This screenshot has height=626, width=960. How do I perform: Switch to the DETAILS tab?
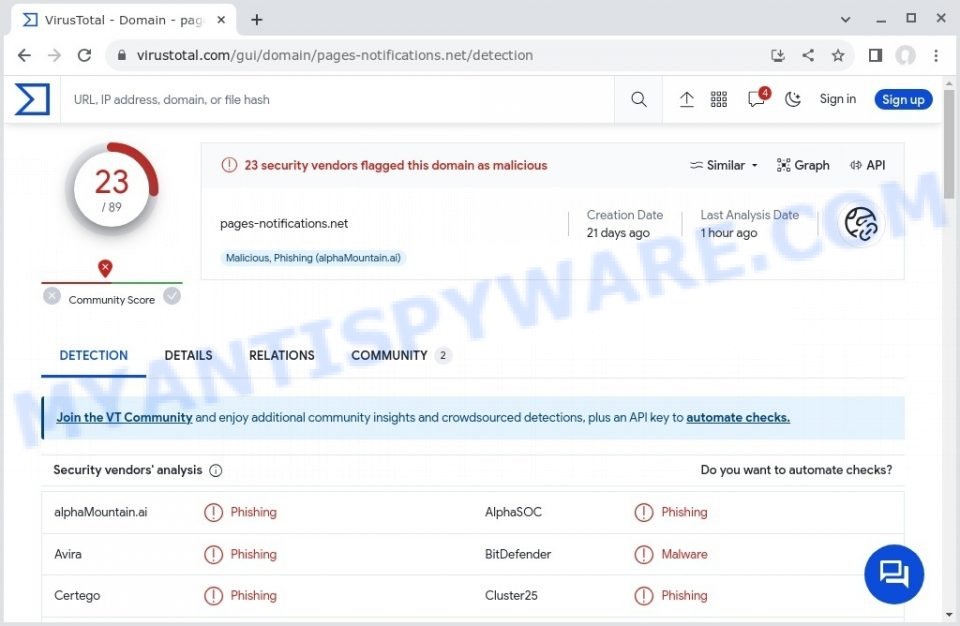point(188,355)
